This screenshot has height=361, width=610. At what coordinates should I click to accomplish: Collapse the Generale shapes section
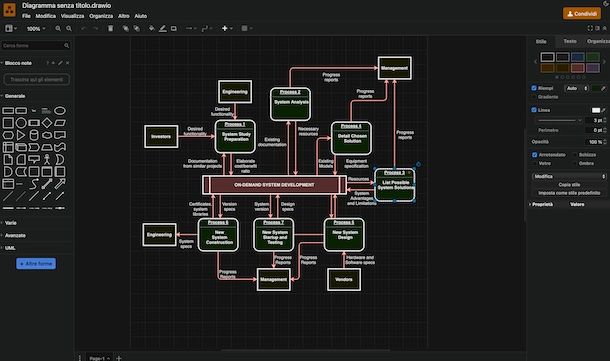pyautogui.click(x=15, y=96)
